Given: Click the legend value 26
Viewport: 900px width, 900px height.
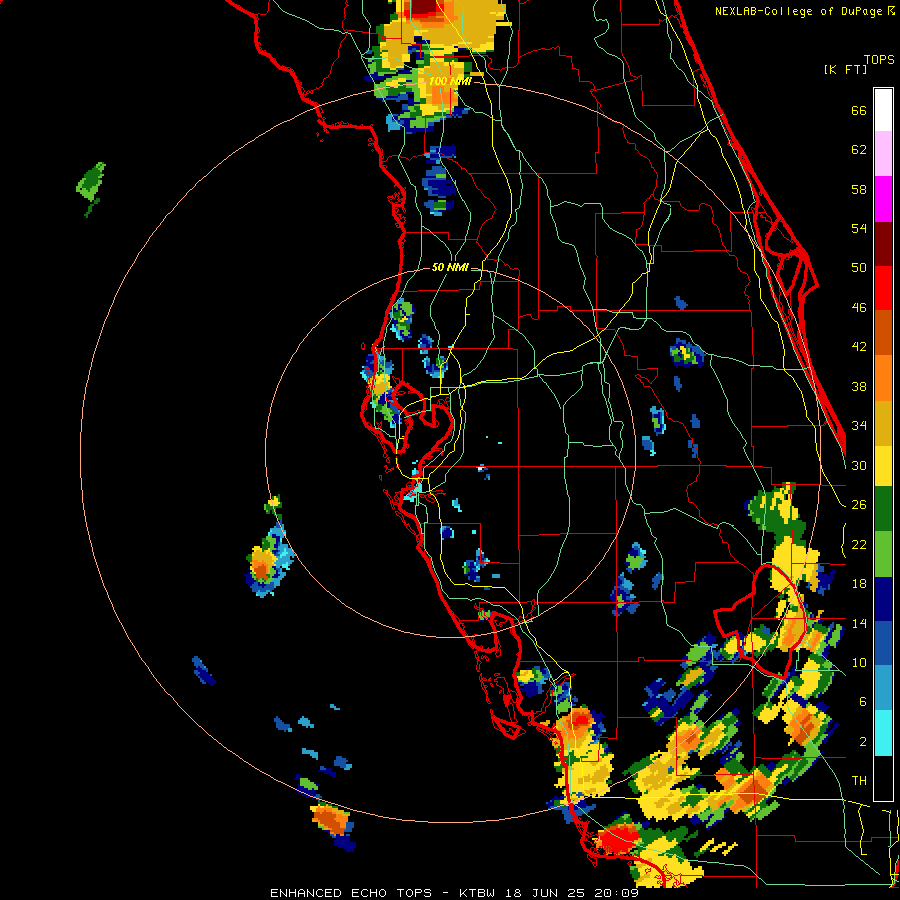Looking at the screenshot, I should point(859,505).
